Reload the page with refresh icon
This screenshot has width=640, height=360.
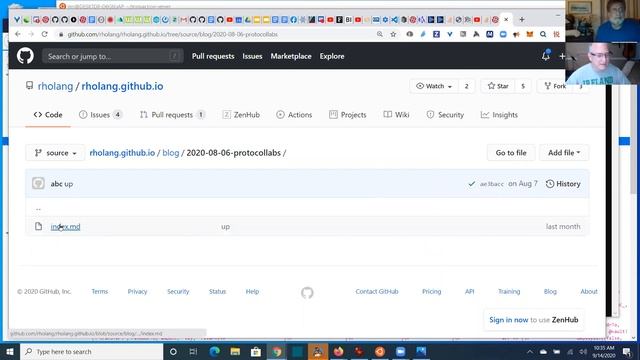tap(44, 34)
